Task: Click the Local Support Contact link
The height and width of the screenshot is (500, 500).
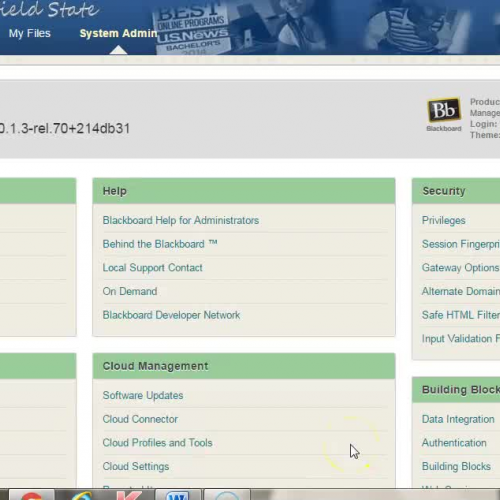Action: 152,268
